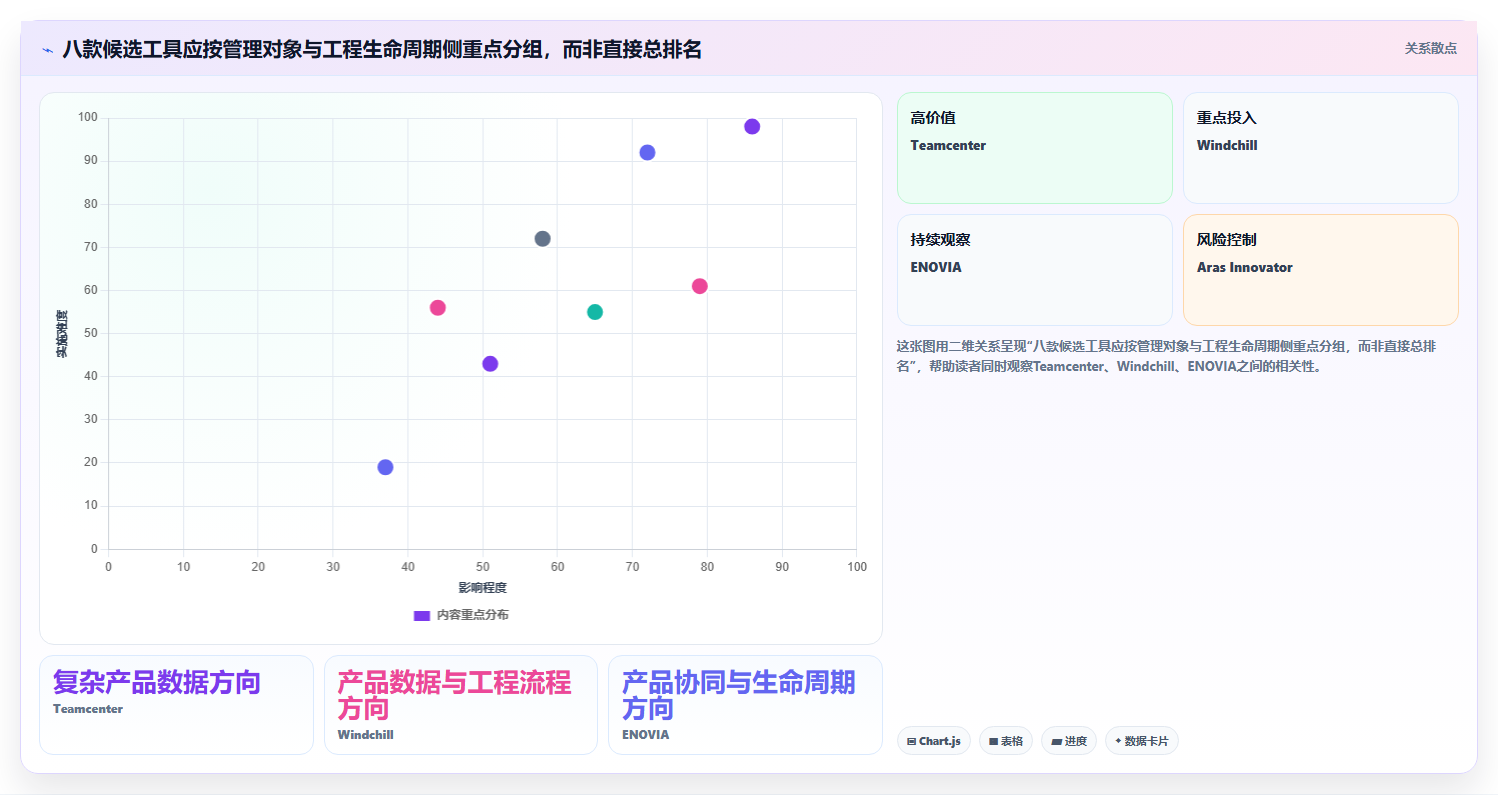Screen dimensions: 1498x795
Task: Click the Aras Innovator text in 风险控制
Action: 1245,267
